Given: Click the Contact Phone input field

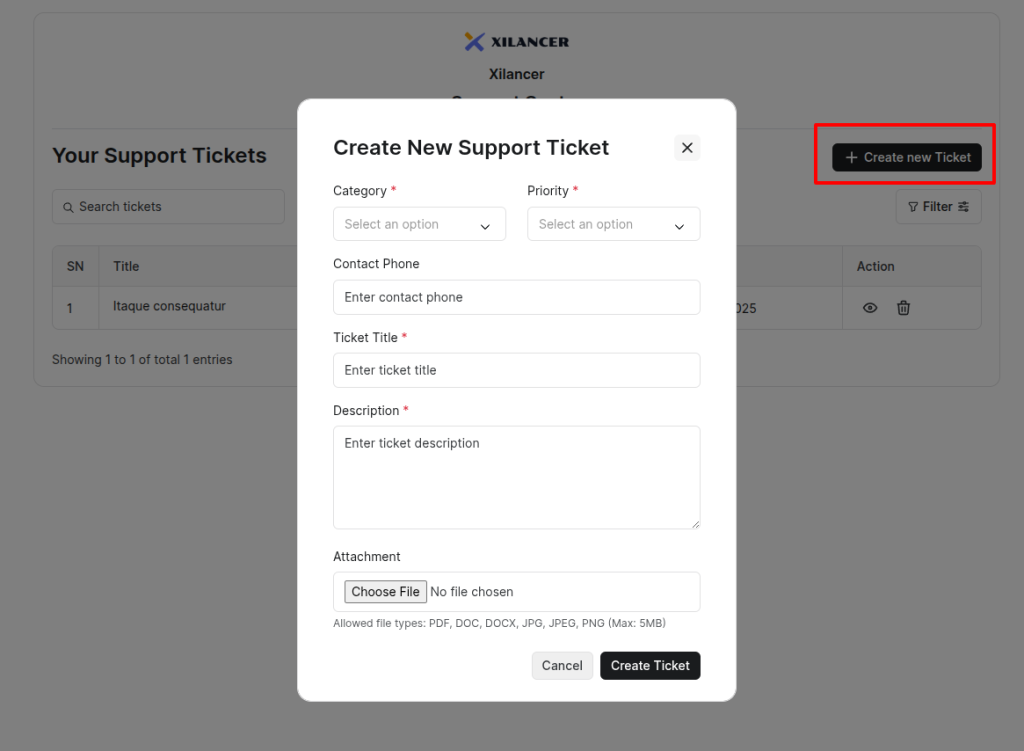Looking at the screenshot, I should pyautogui.click(x=516, y=297).
